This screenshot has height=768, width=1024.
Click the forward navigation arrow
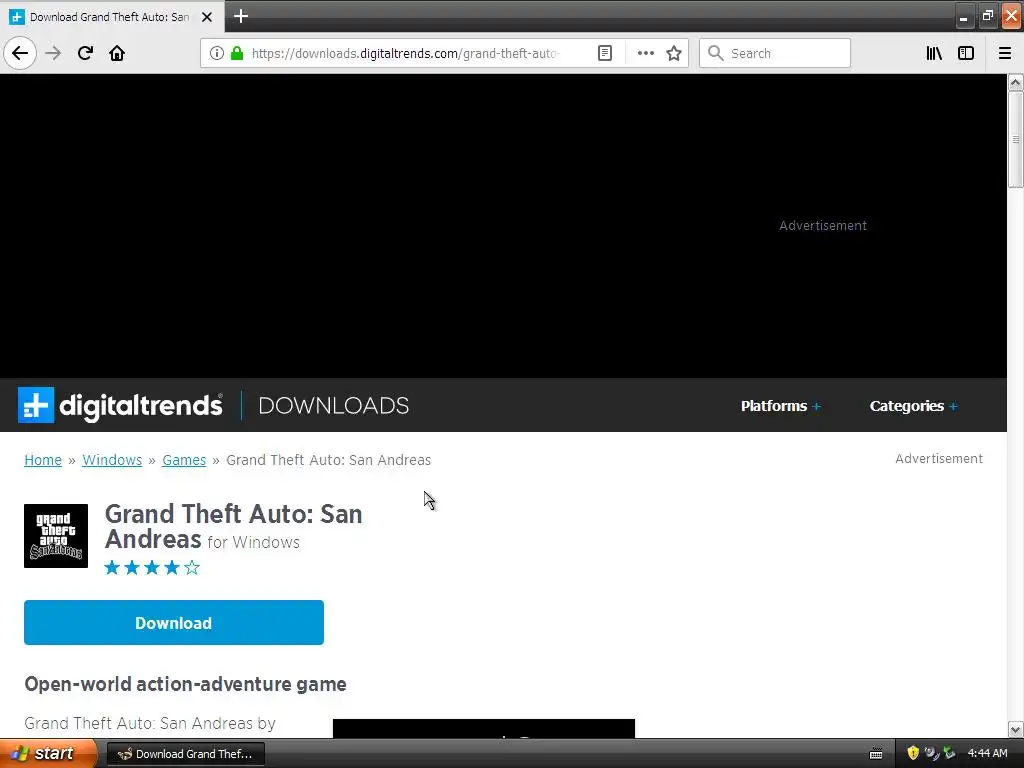tap(53, 53)
